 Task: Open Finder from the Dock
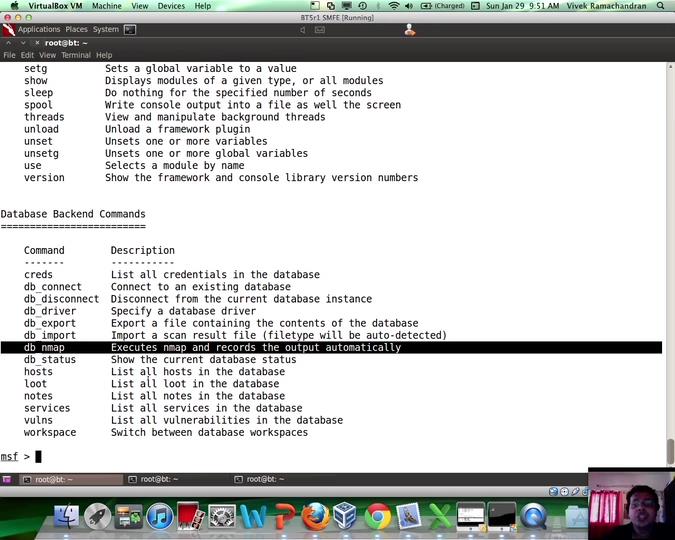pyautogui.click(x=66, y=516)
